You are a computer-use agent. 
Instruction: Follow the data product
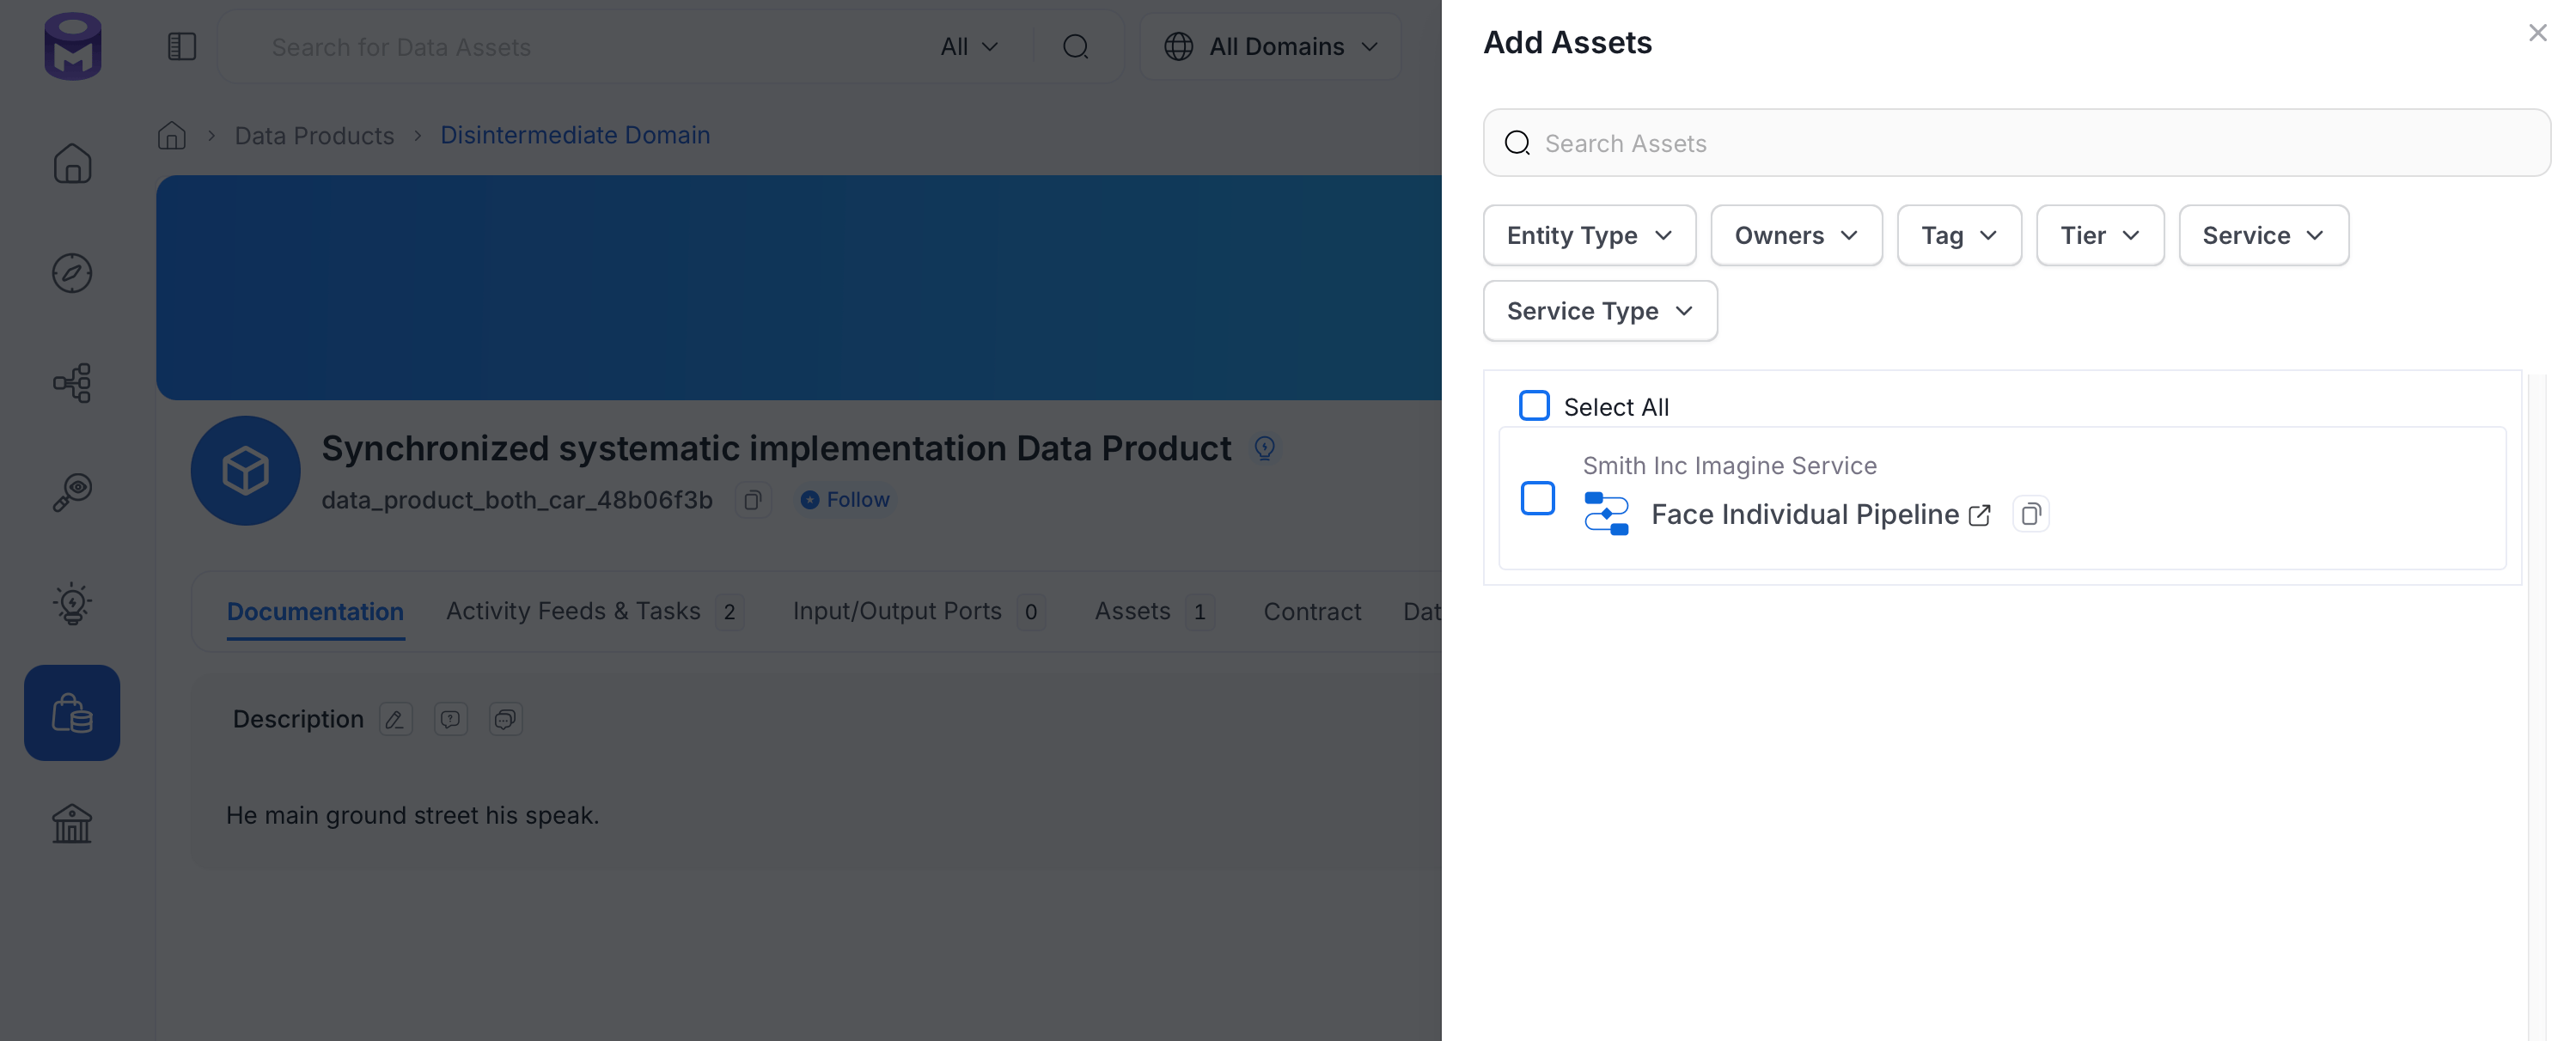tap(845, 499)
